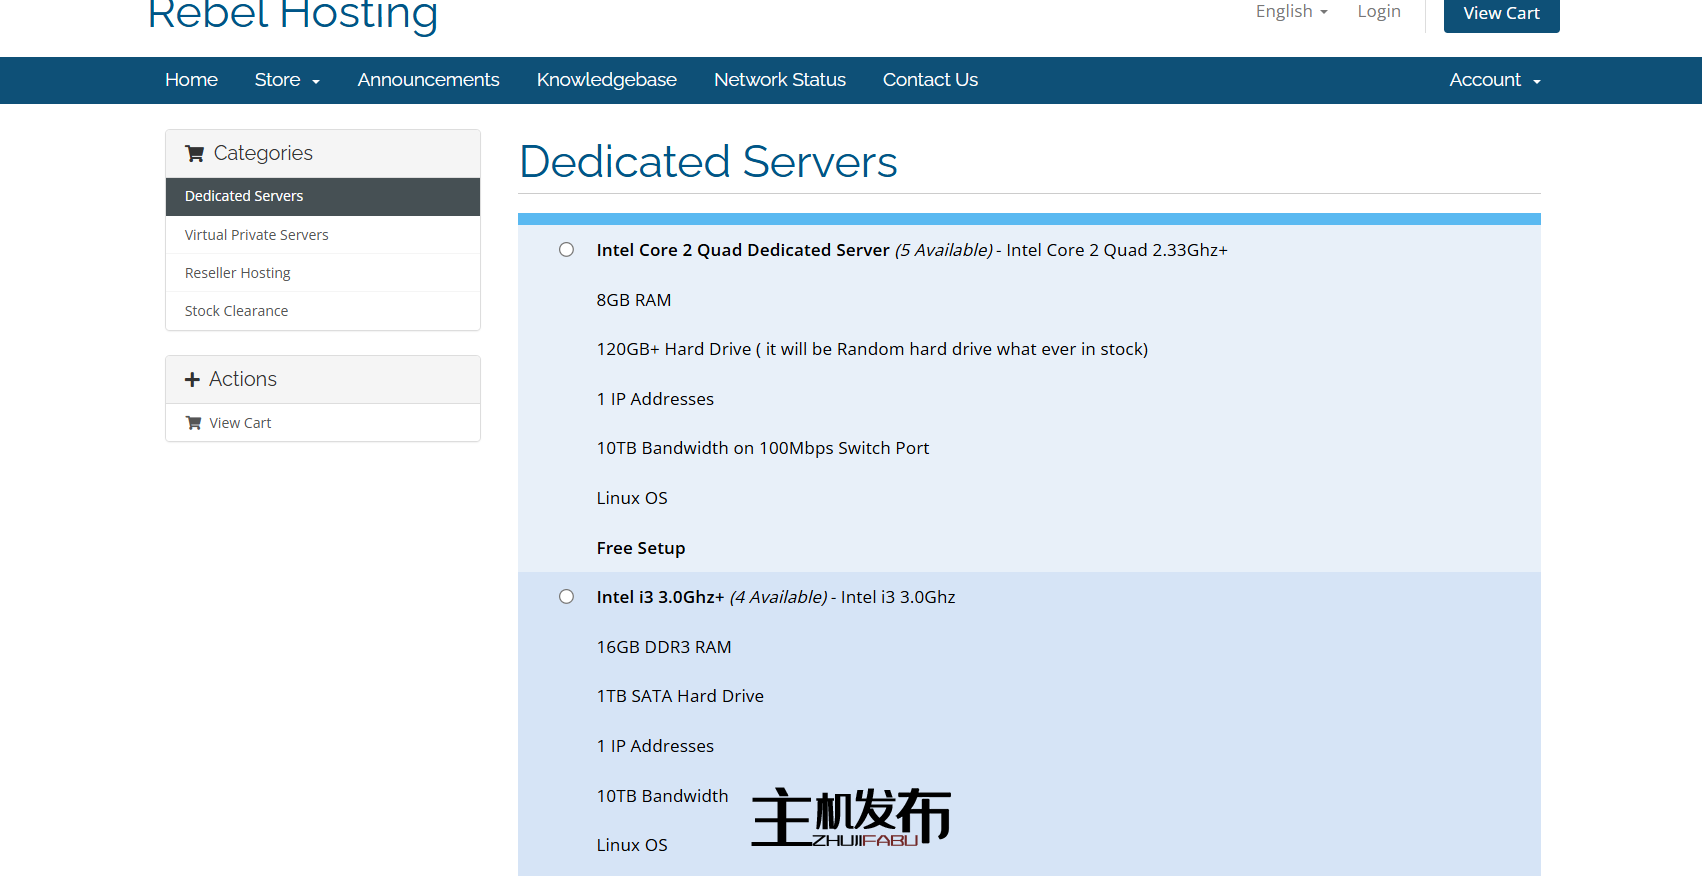Click the 10TB Bandwidth on 100Mbps Switch Port text

(x=763, y=448)
